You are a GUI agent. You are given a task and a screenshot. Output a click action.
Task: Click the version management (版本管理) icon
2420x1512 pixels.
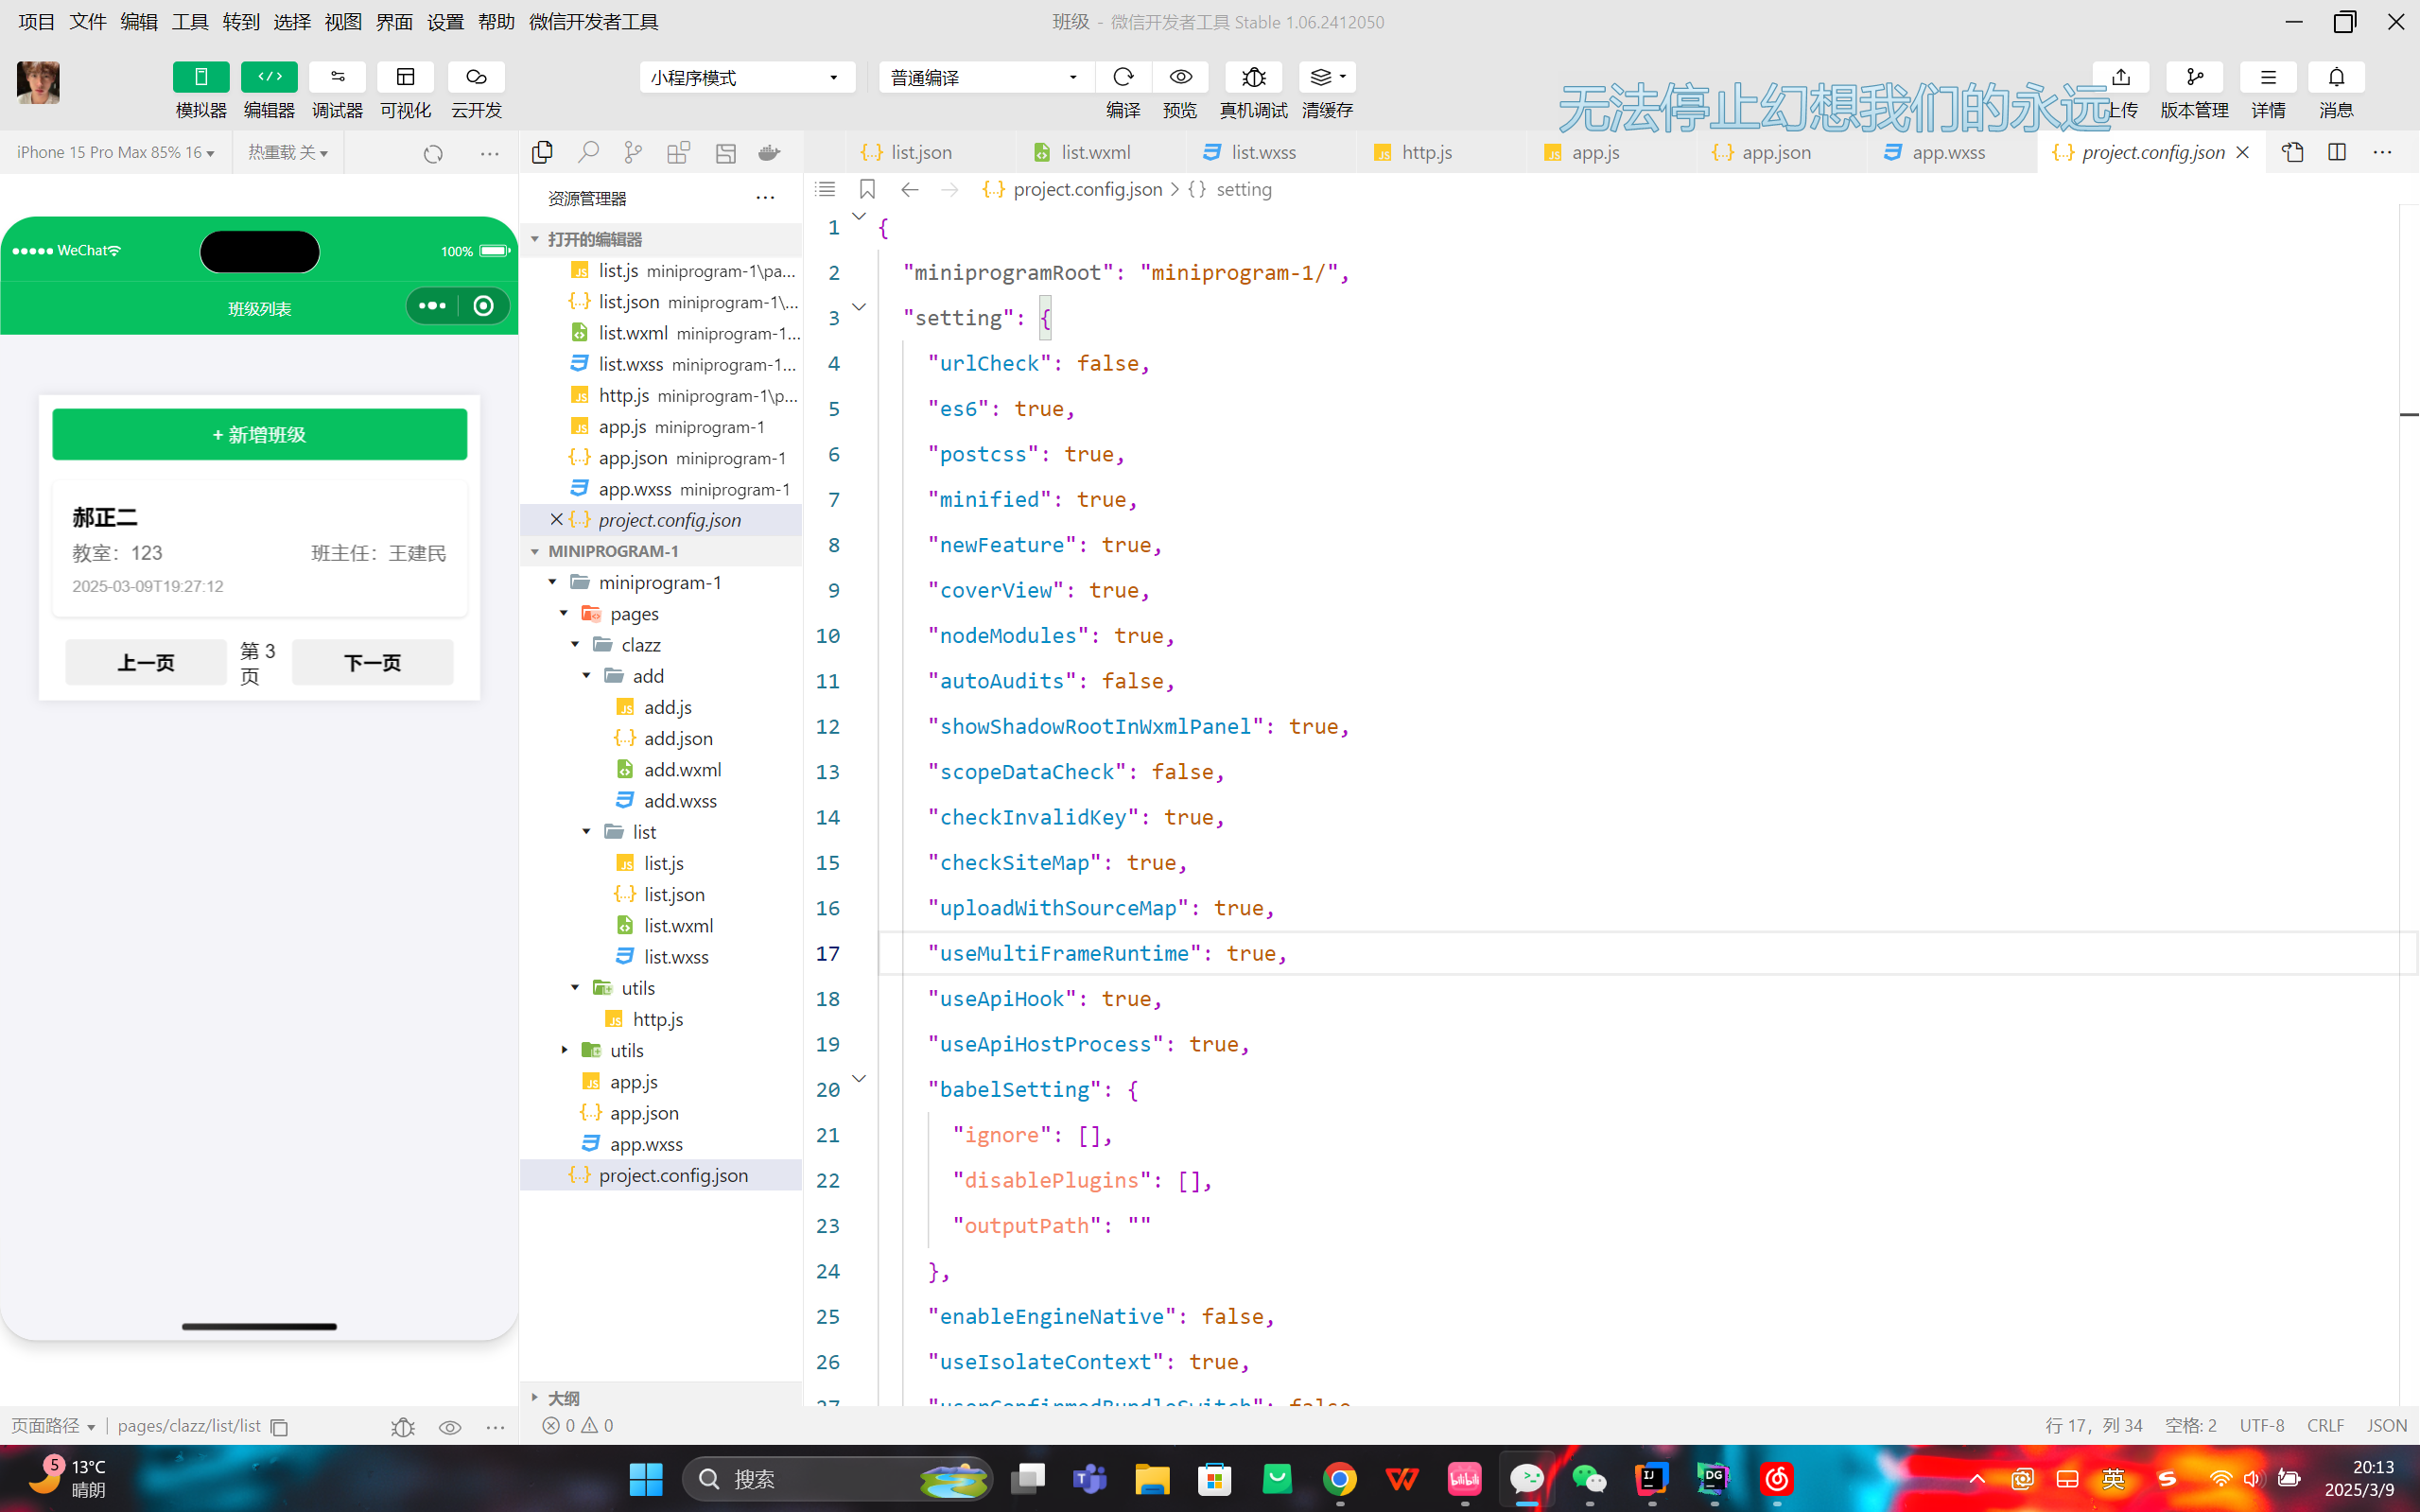tap(2194, 77)
